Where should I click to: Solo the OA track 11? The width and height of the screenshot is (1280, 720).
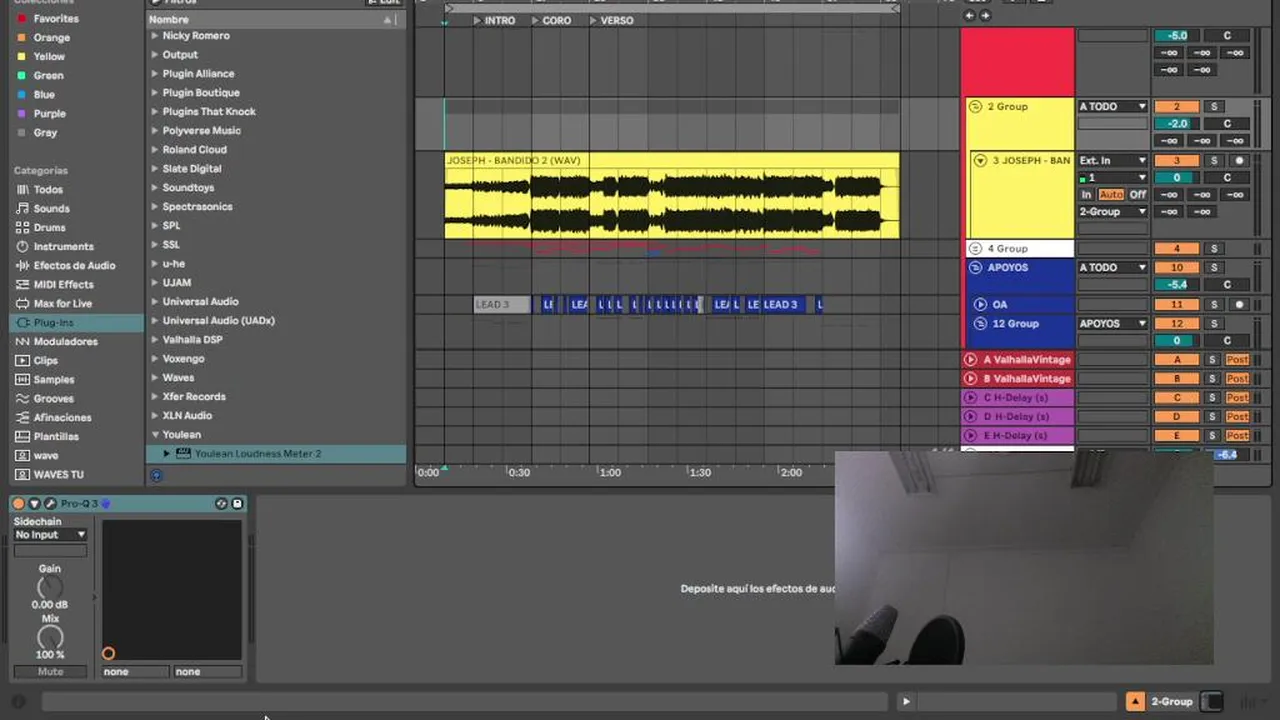(x=1214, y=305)
